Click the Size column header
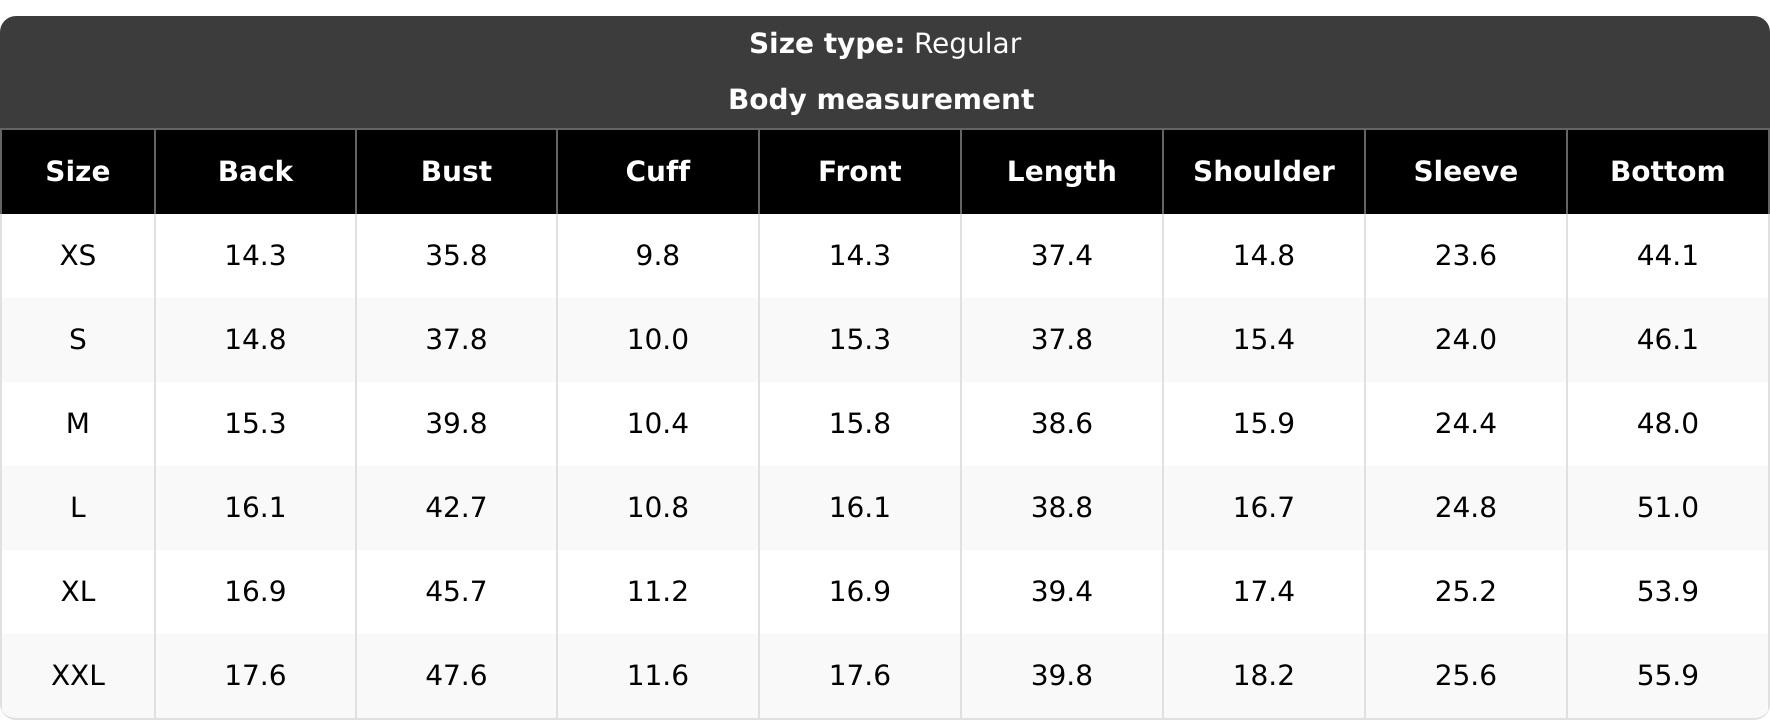1770x720 pixels. tap(78, 172)
